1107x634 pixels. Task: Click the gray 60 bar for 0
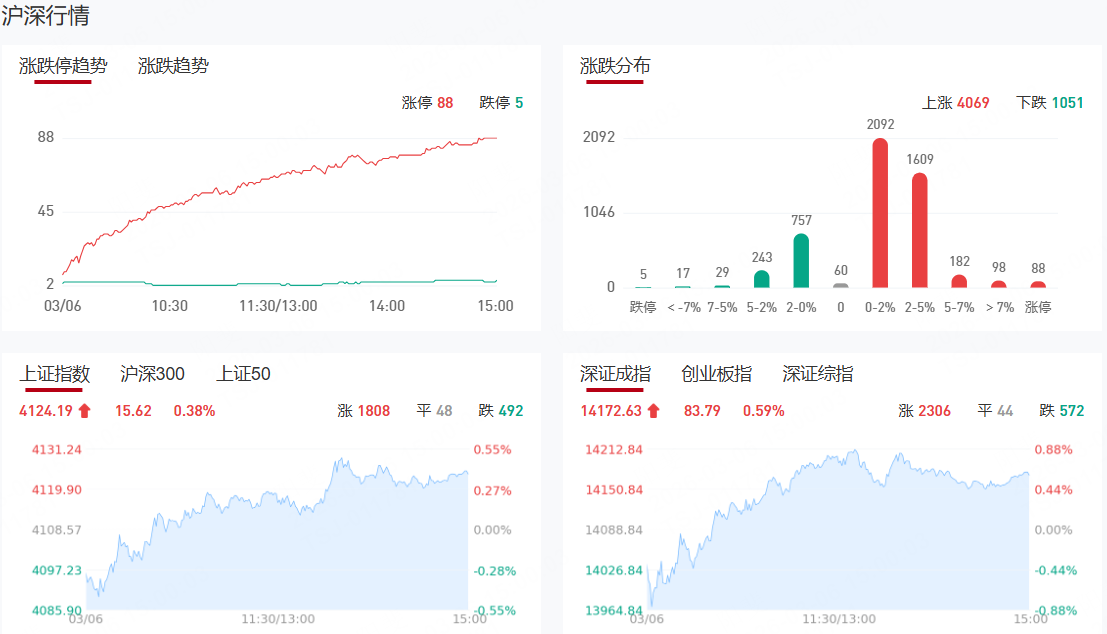[841, 285]
